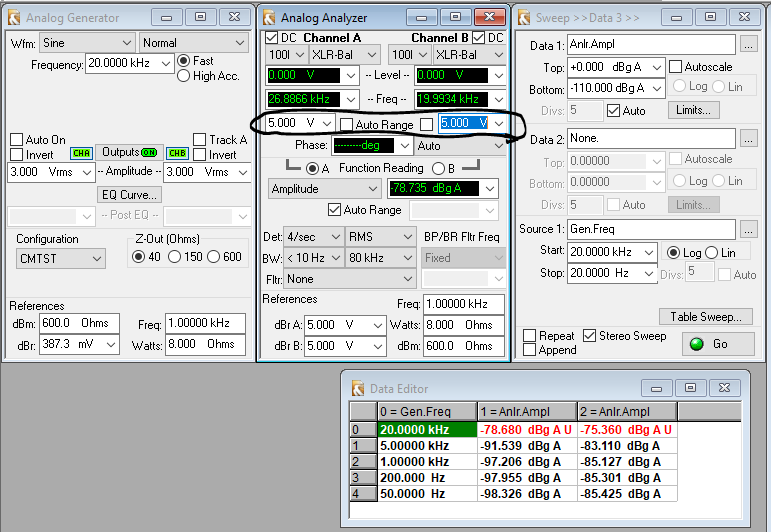771x532 pixels.
Task: Enable Channel A Auto Range checkbox
Action: click(x=347, y=124)
